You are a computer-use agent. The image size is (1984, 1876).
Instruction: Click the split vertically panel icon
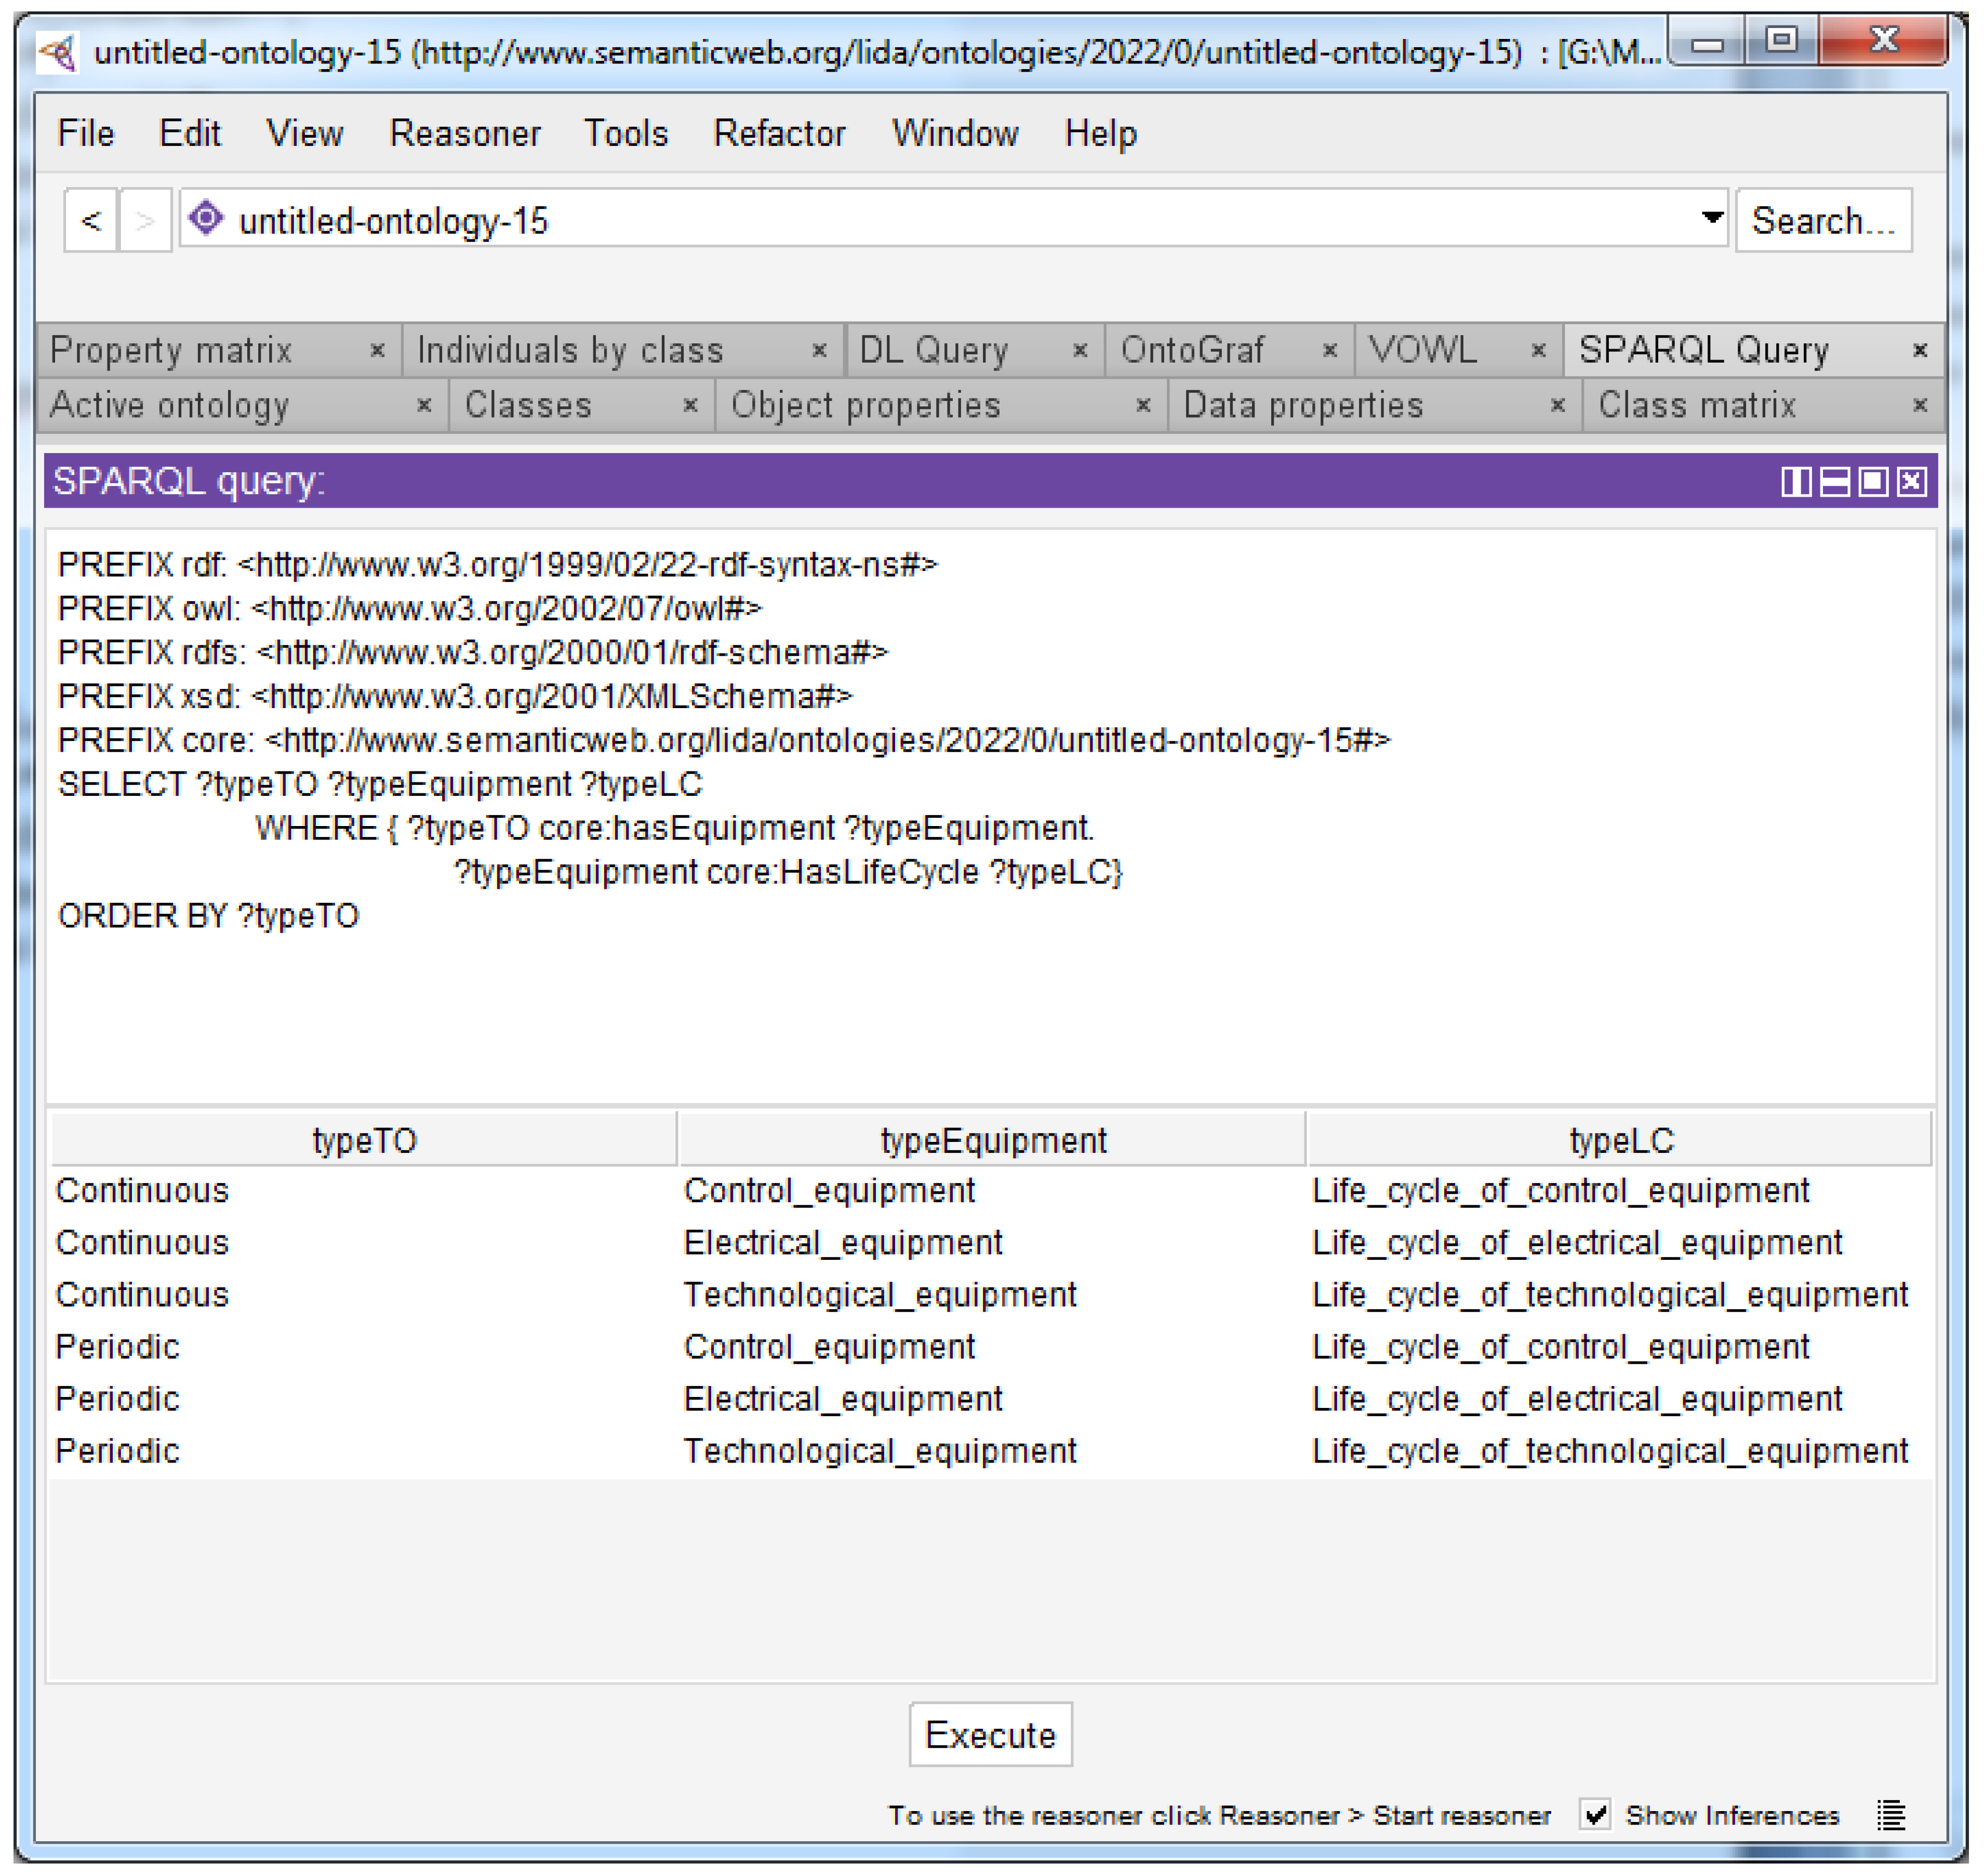(1796, 482)
